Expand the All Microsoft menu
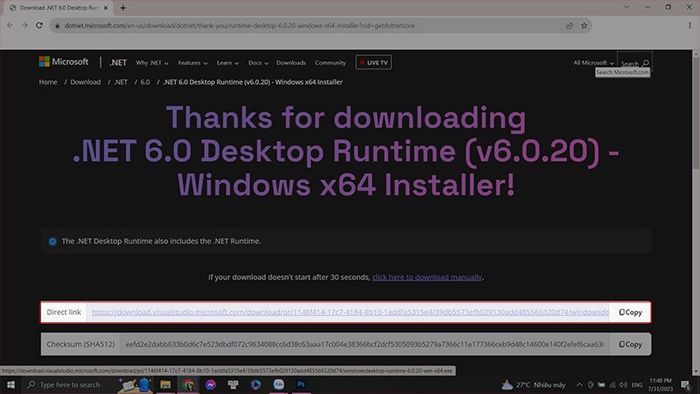This screenshot has width=700, height=394. 594,63
